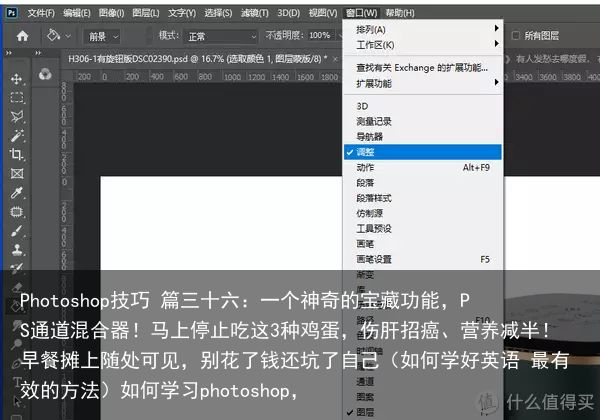Image resolution: width=600 pixels, height=420 pixels.
Task: Choose 画笔 menu entry
Action: click(x=422, y=244)
